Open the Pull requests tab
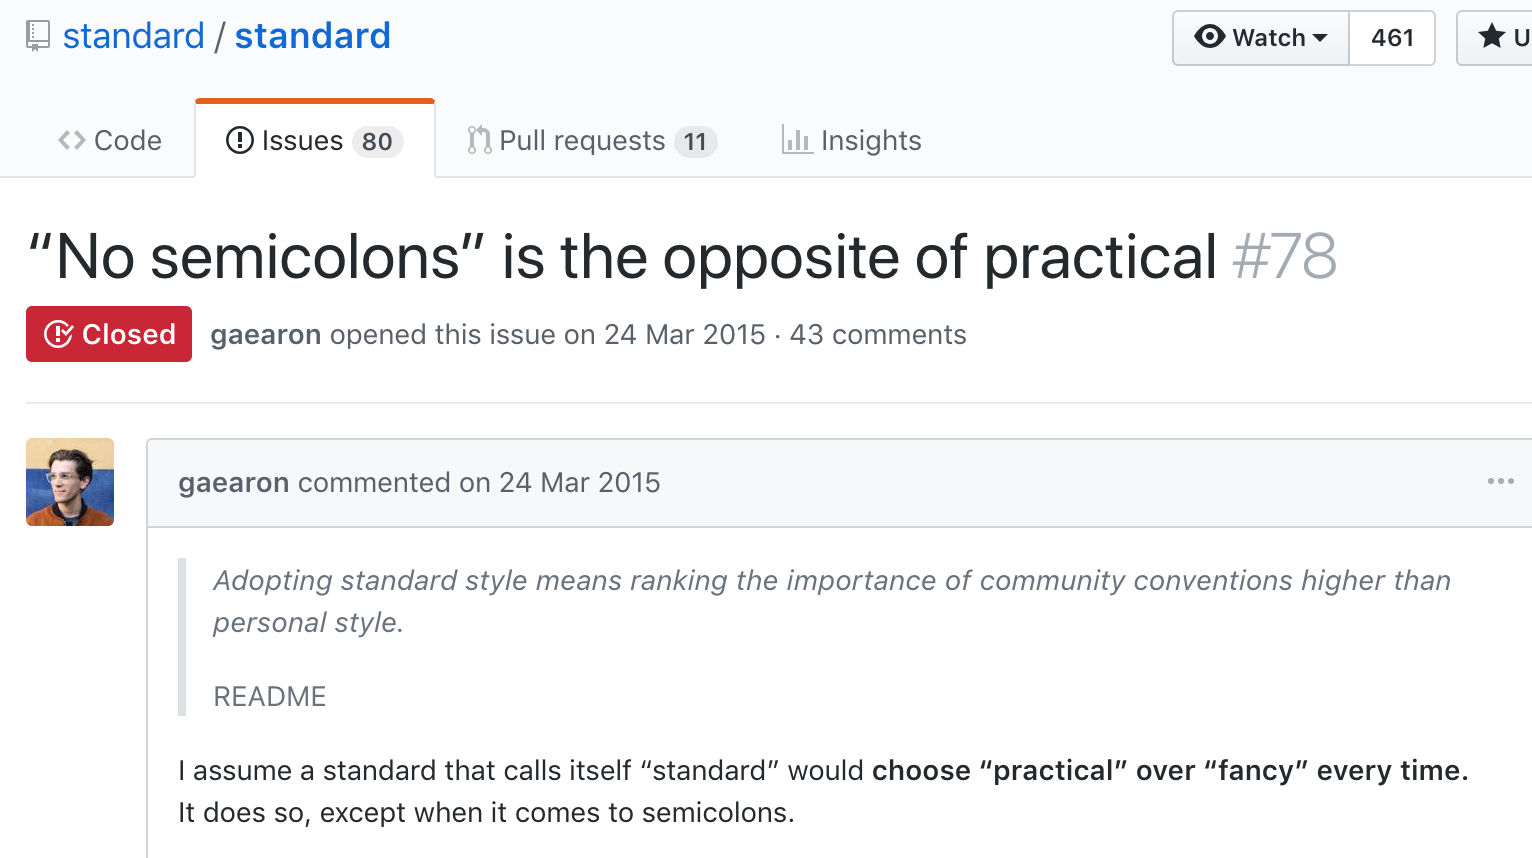Image resolution: width=1532 pixels, height=858 pixels. 592,141
